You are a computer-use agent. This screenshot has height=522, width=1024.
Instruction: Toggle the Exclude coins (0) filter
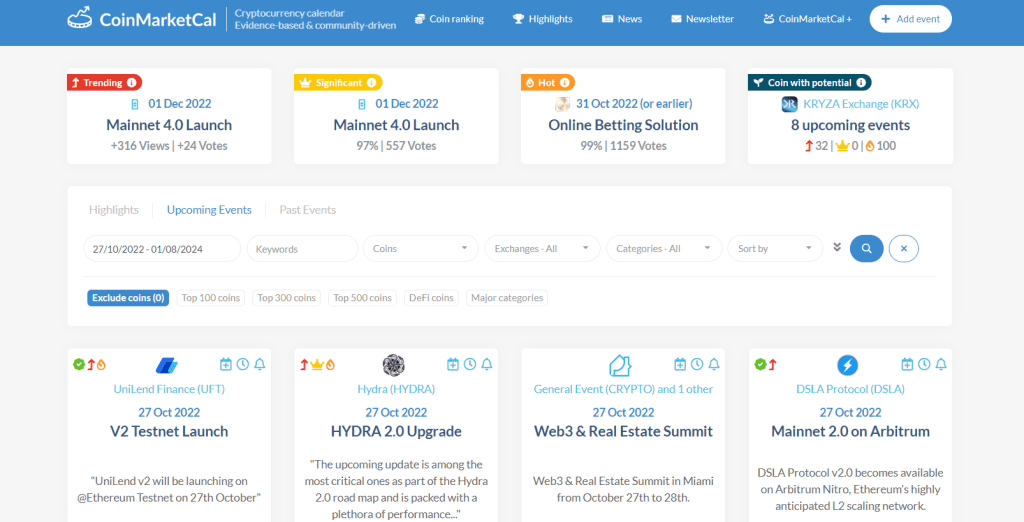click(128, 298)
